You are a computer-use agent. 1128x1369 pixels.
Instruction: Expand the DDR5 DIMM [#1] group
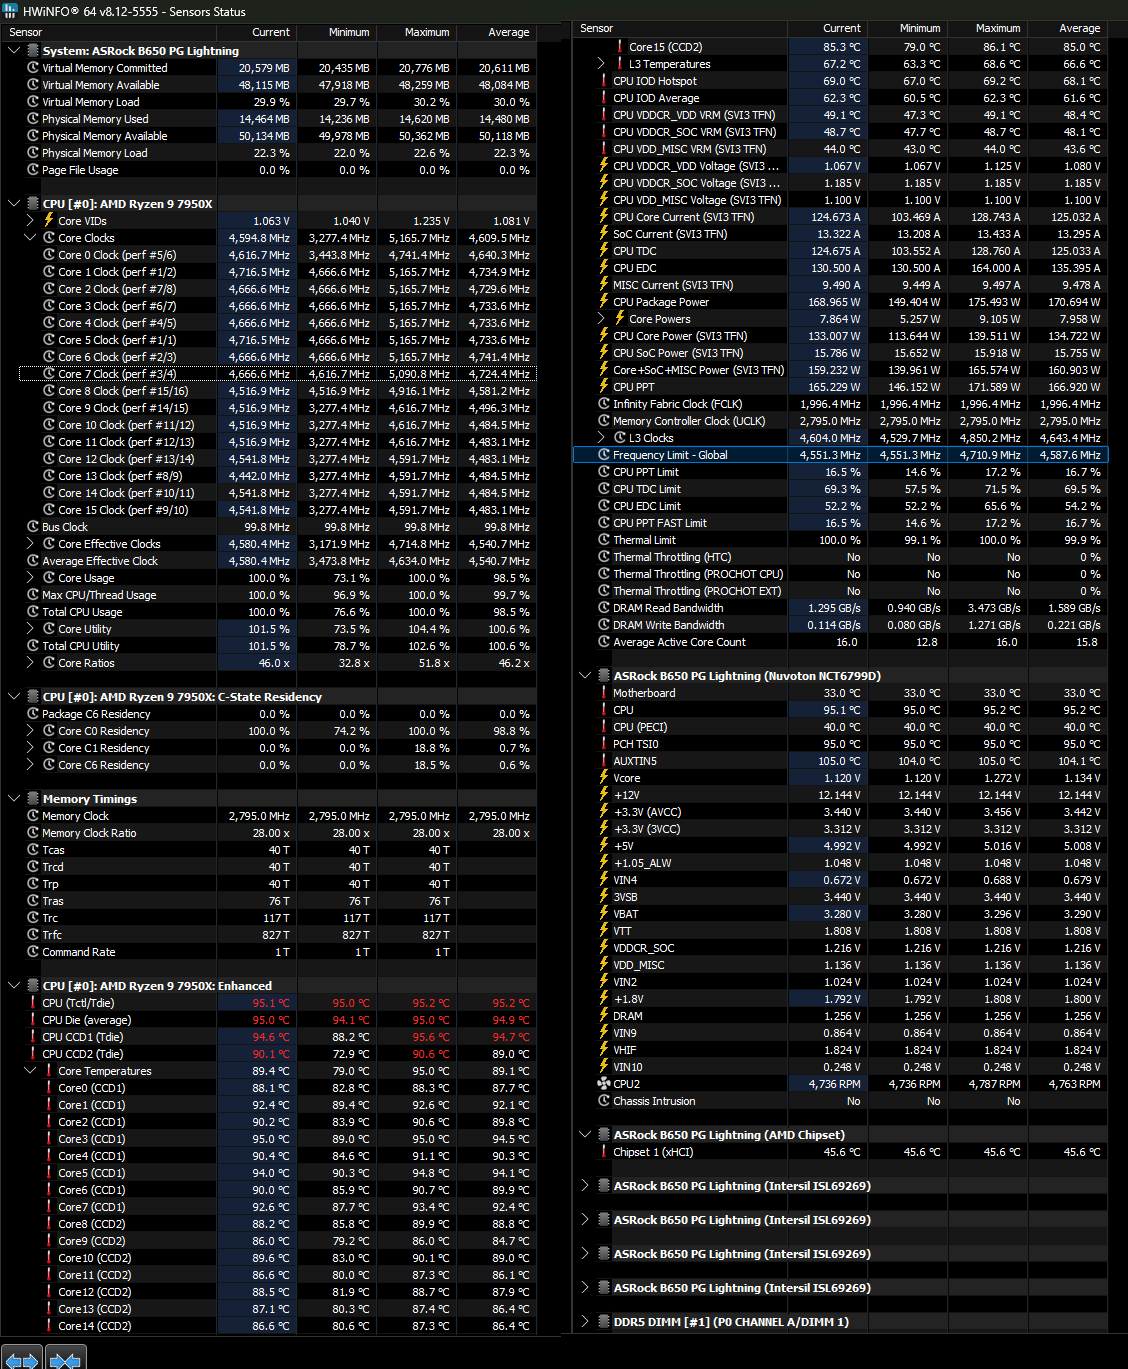[585, 1322]
